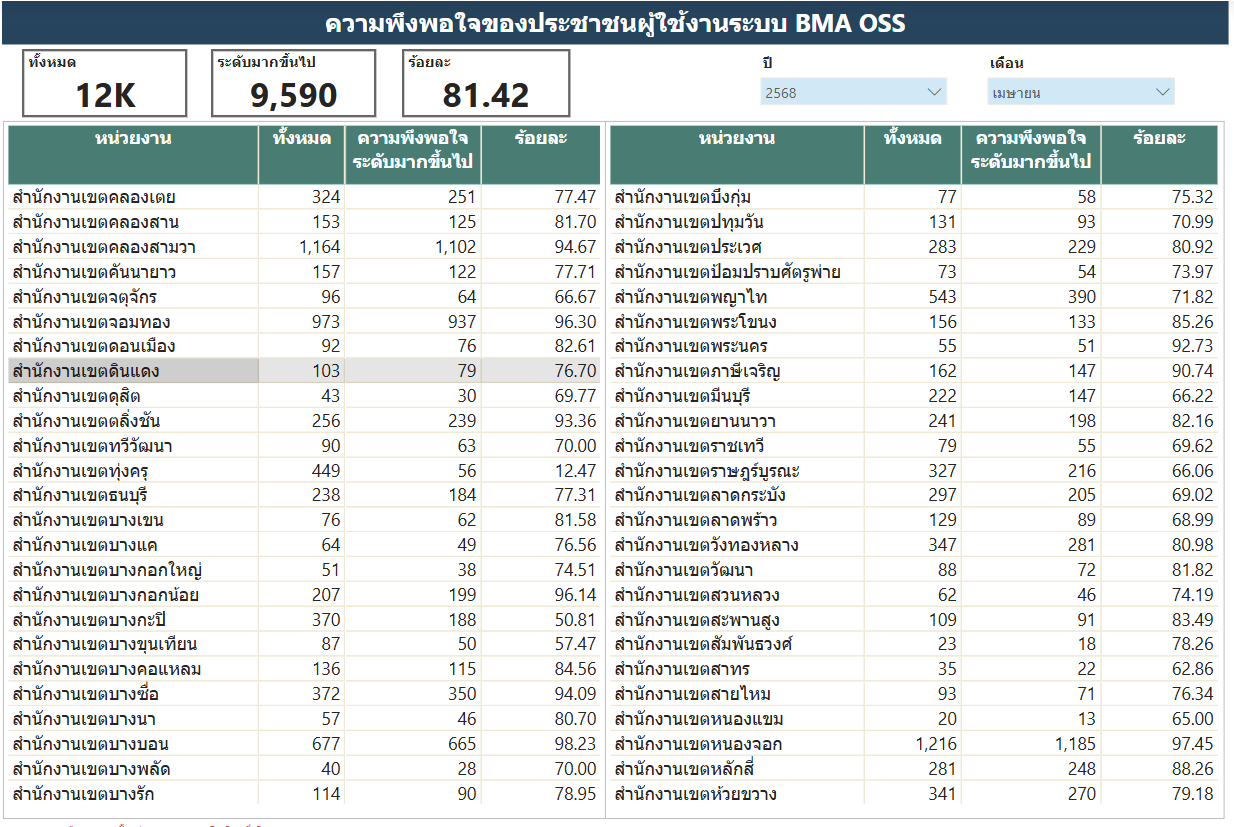Select row สำนักงานเขตบางบอน

click(x=305, y=744)
